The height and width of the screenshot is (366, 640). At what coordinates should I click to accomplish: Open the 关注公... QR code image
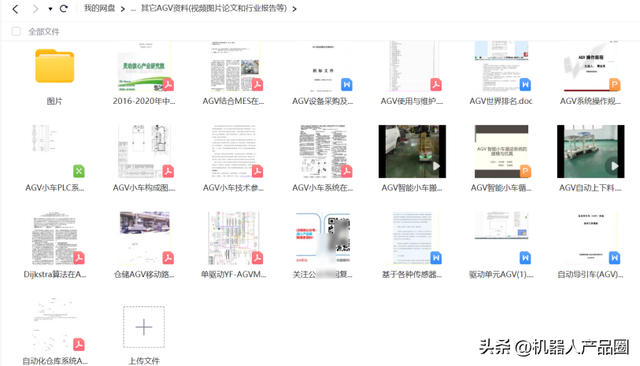323,238
